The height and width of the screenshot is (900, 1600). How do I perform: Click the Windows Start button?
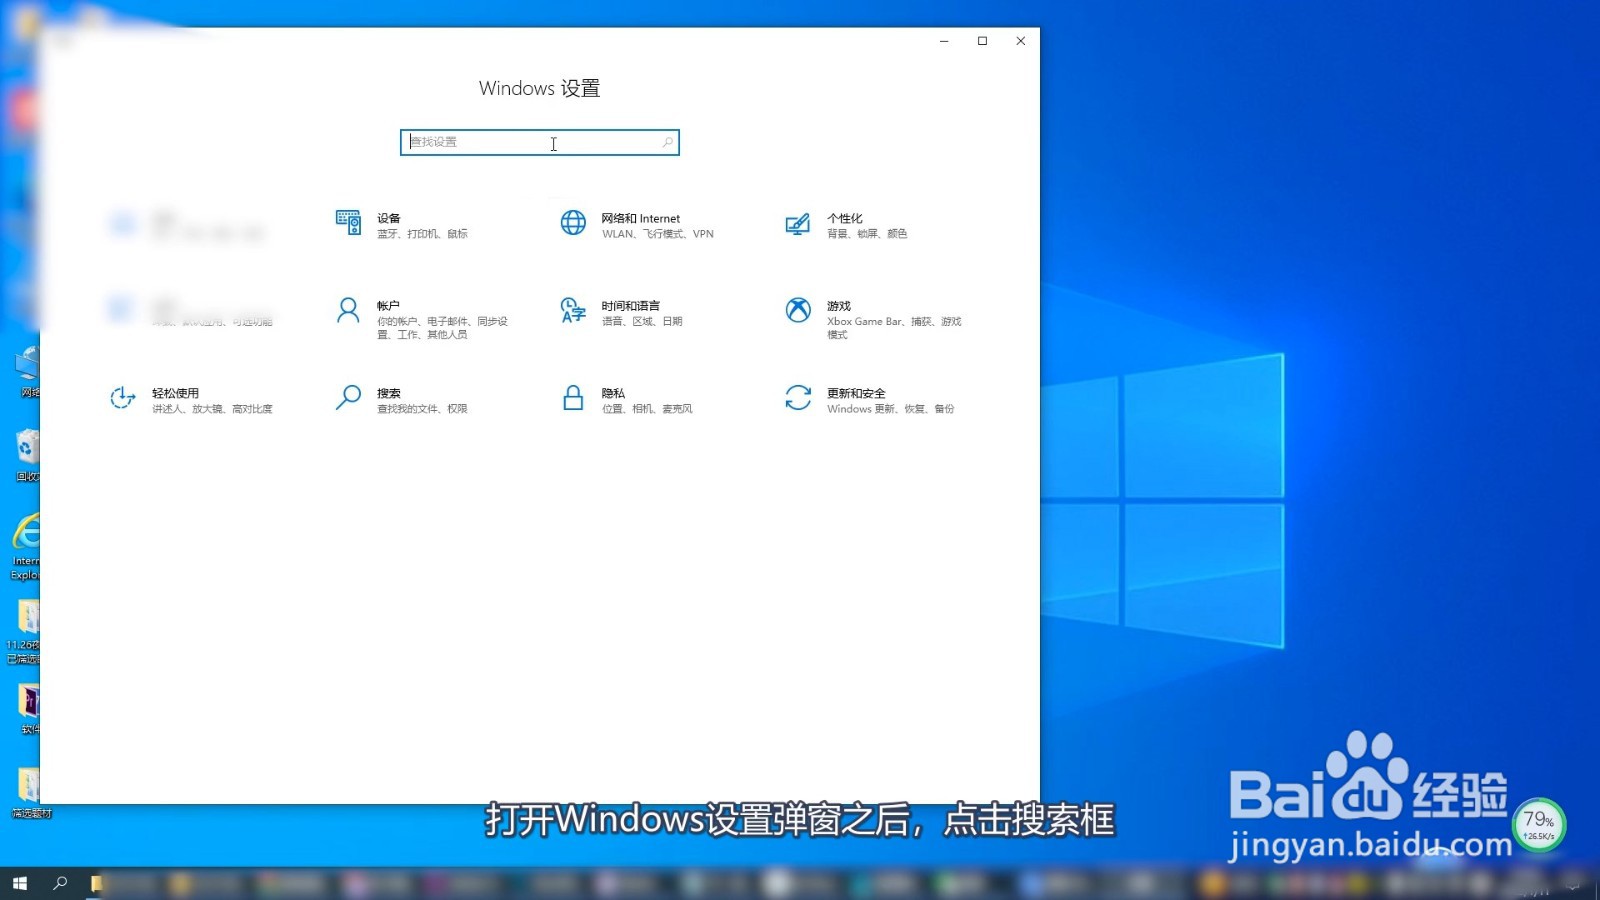(19, 883)
